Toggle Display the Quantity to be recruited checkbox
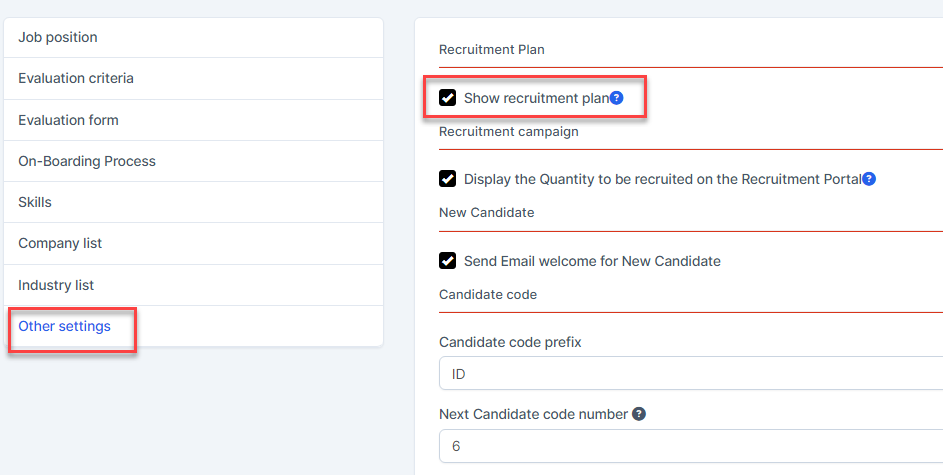943x475 pixels. pos(448,179)
